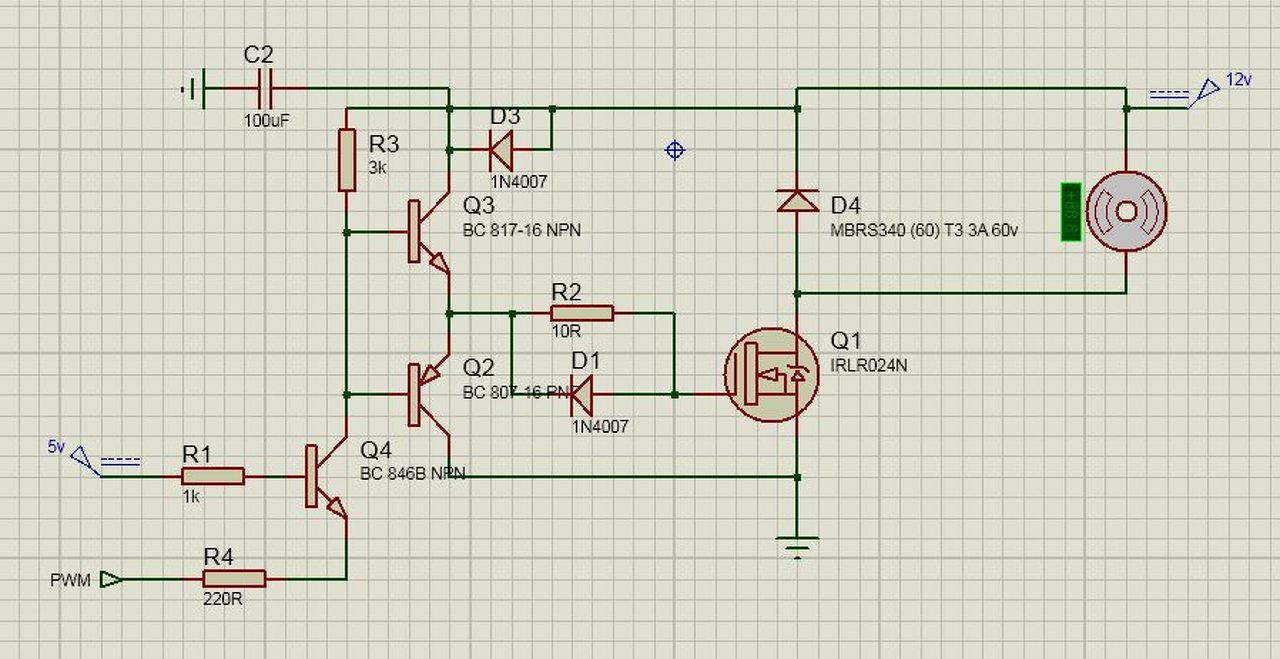Select the diode D3 symbol
The image size is (1280, 659).
500,150
